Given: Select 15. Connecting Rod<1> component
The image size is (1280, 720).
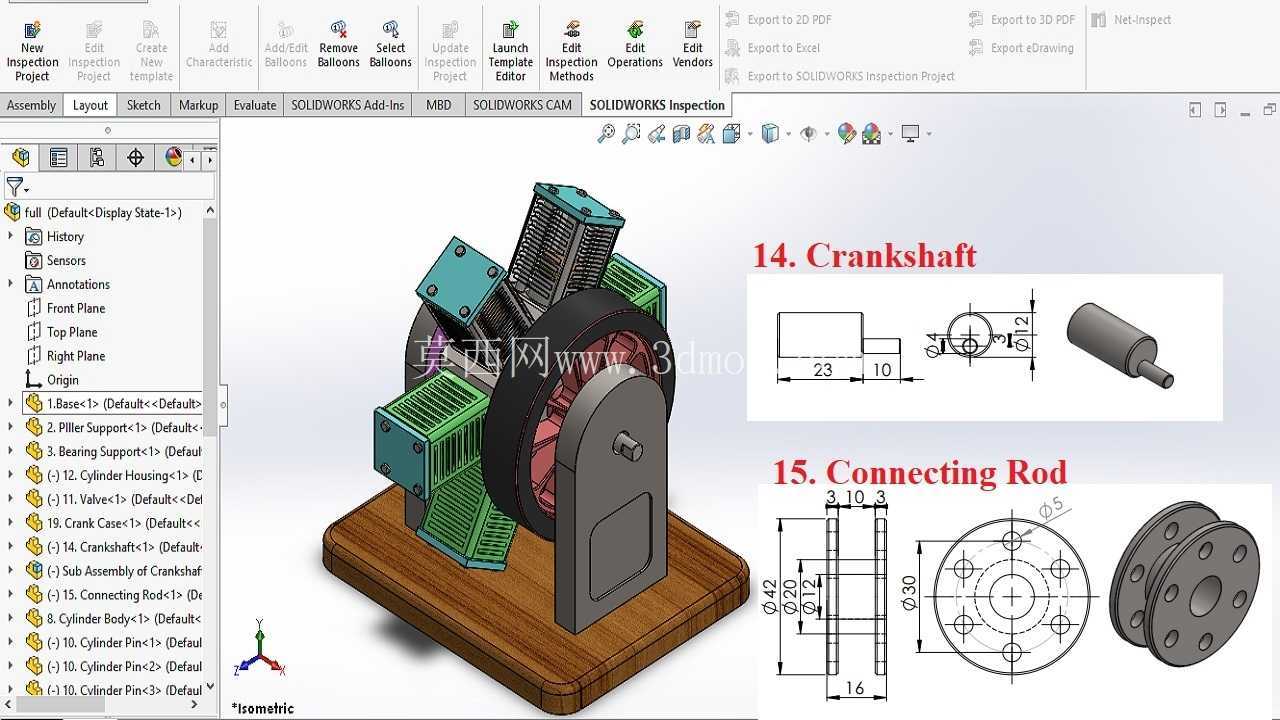Looking at the screenshot, I should (114, 595).
